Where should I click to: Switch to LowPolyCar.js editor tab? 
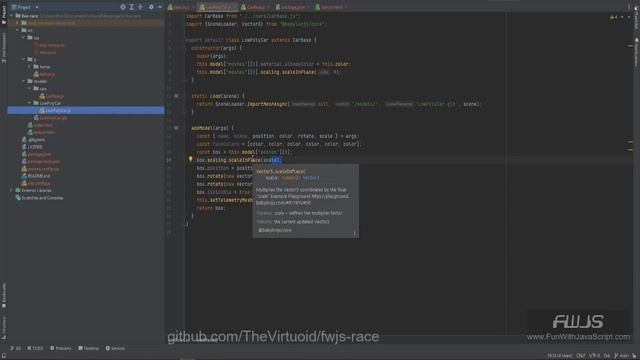coord(218,7)
